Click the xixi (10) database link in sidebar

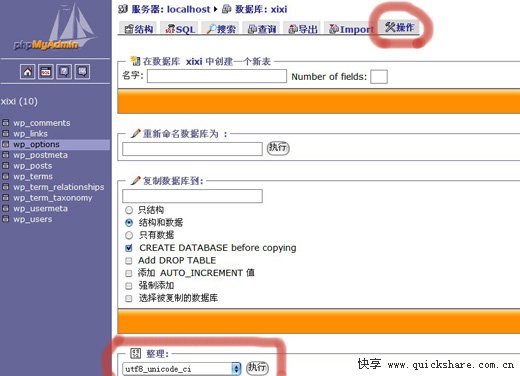[19, 101]
